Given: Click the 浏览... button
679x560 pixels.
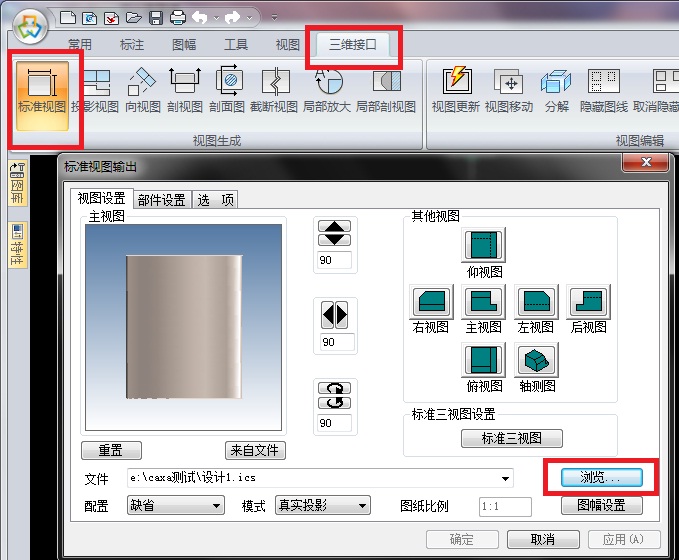Looking at the screenshot, I should (x=601, y=477).
